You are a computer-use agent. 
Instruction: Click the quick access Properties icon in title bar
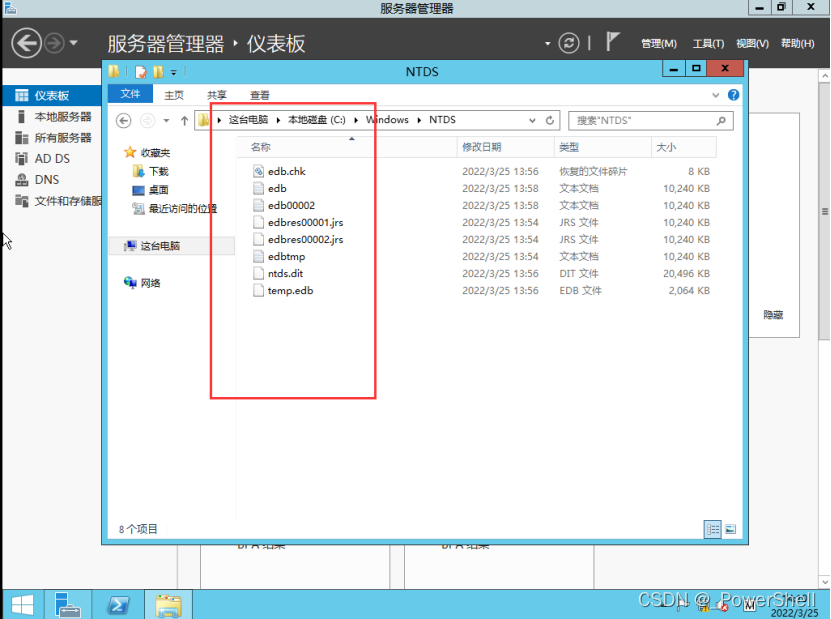(x=140, y=72)
